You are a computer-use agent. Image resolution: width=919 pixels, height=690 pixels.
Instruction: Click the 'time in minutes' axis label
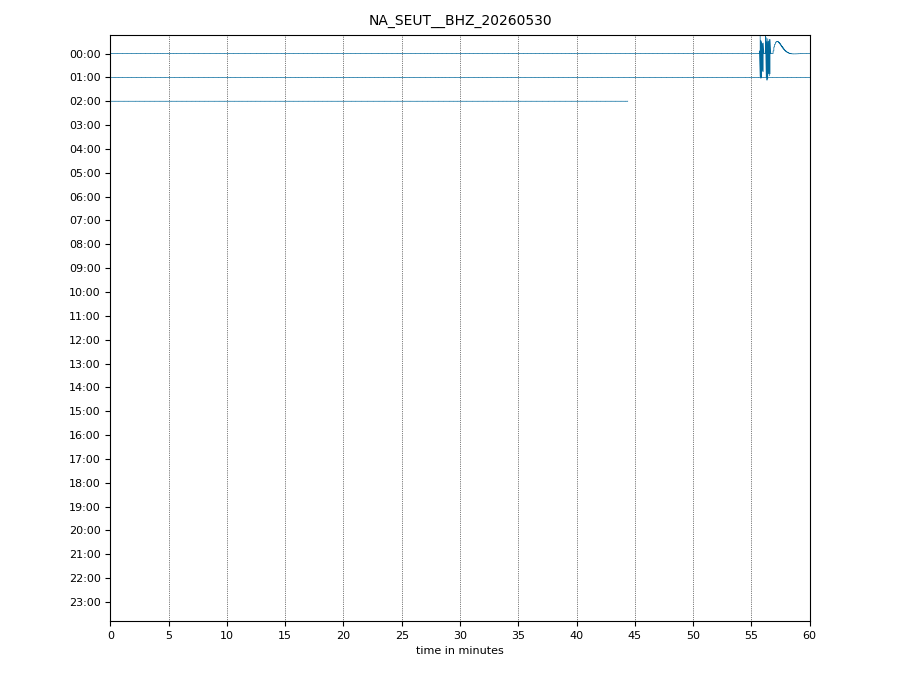point(460,650)
